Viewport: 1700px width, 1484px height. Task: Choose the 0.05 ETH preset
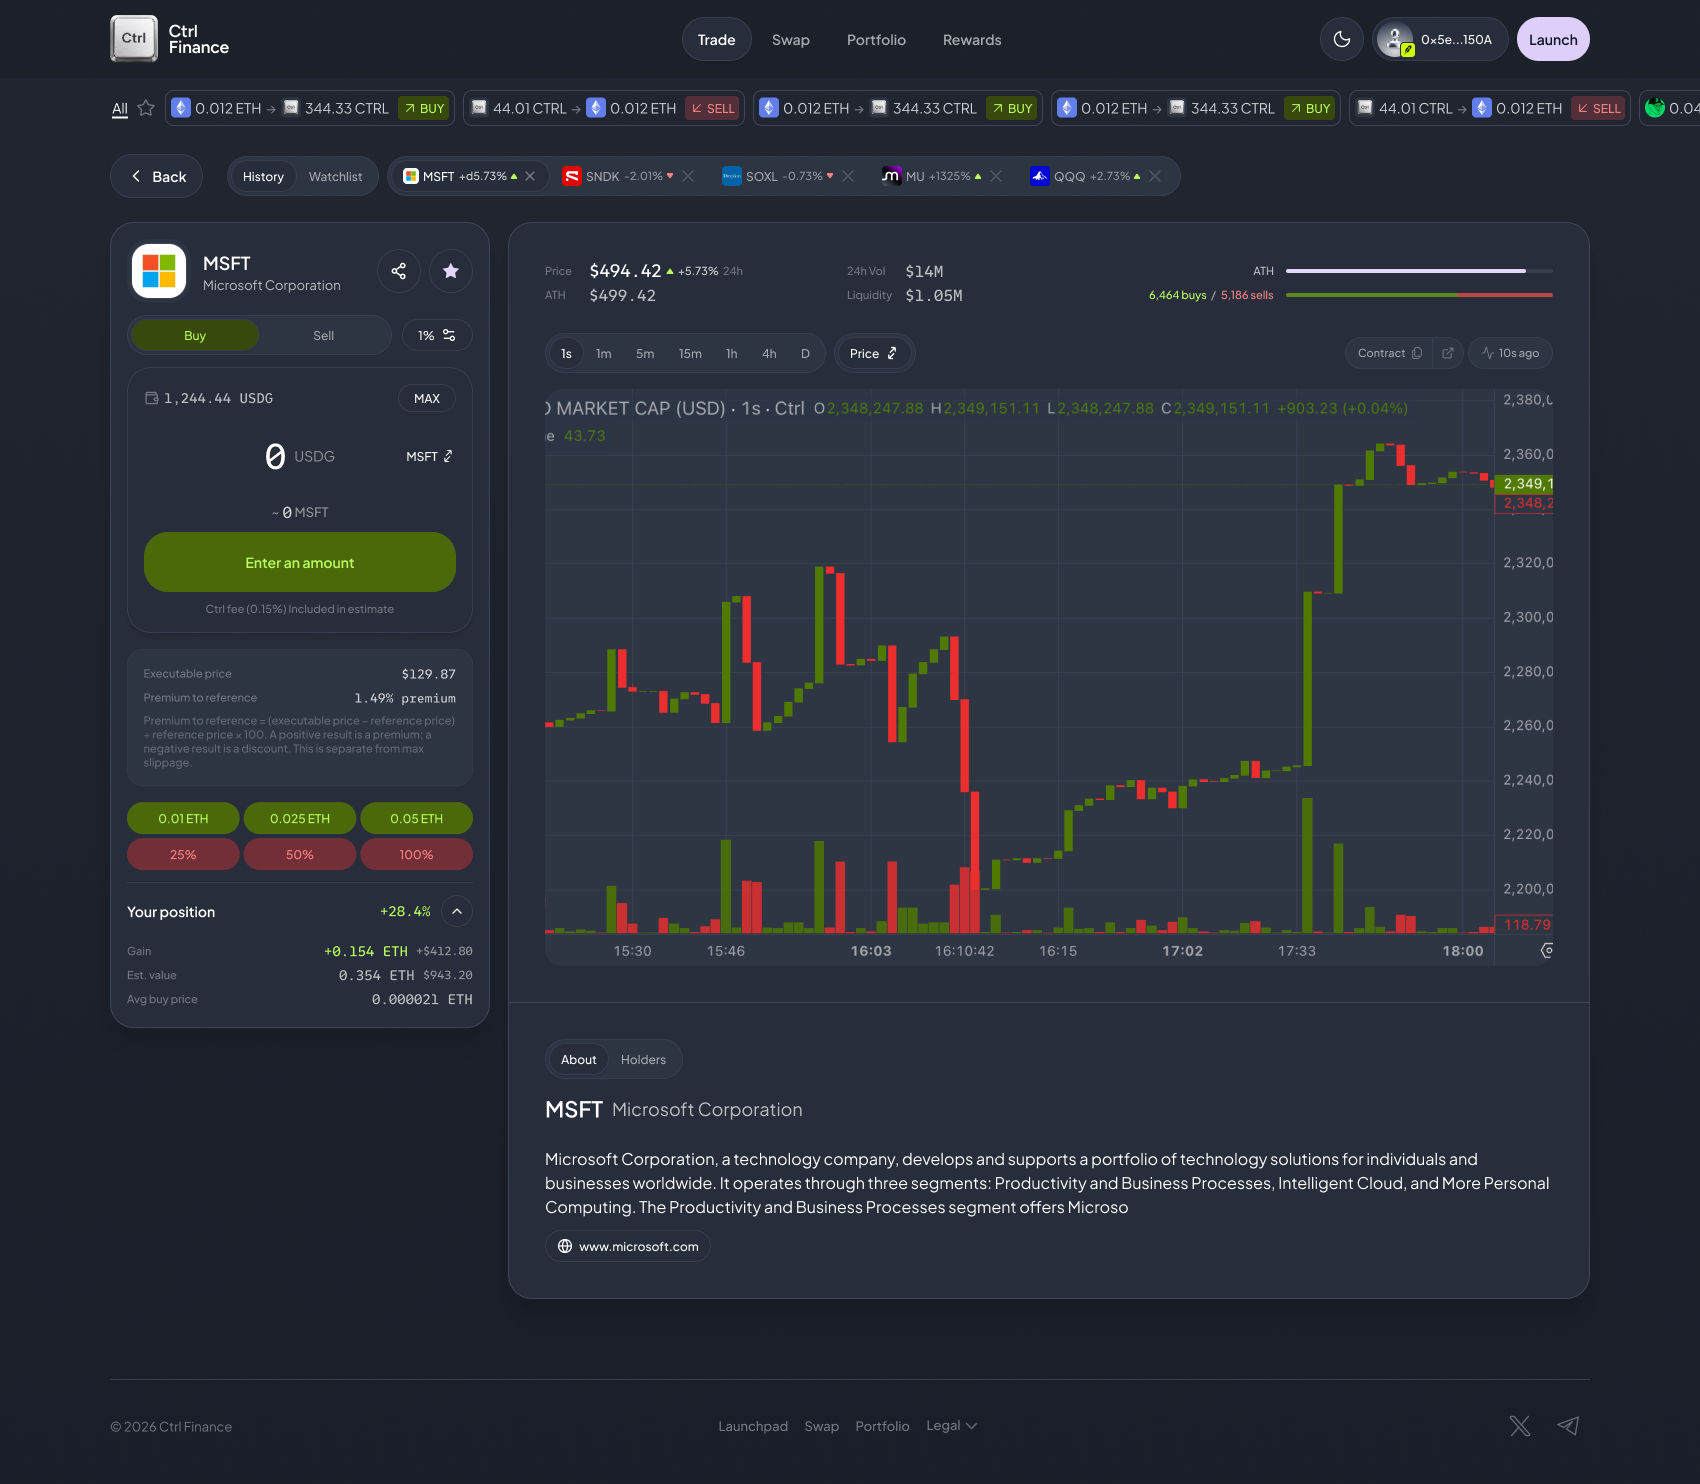(x=416, y=818)
